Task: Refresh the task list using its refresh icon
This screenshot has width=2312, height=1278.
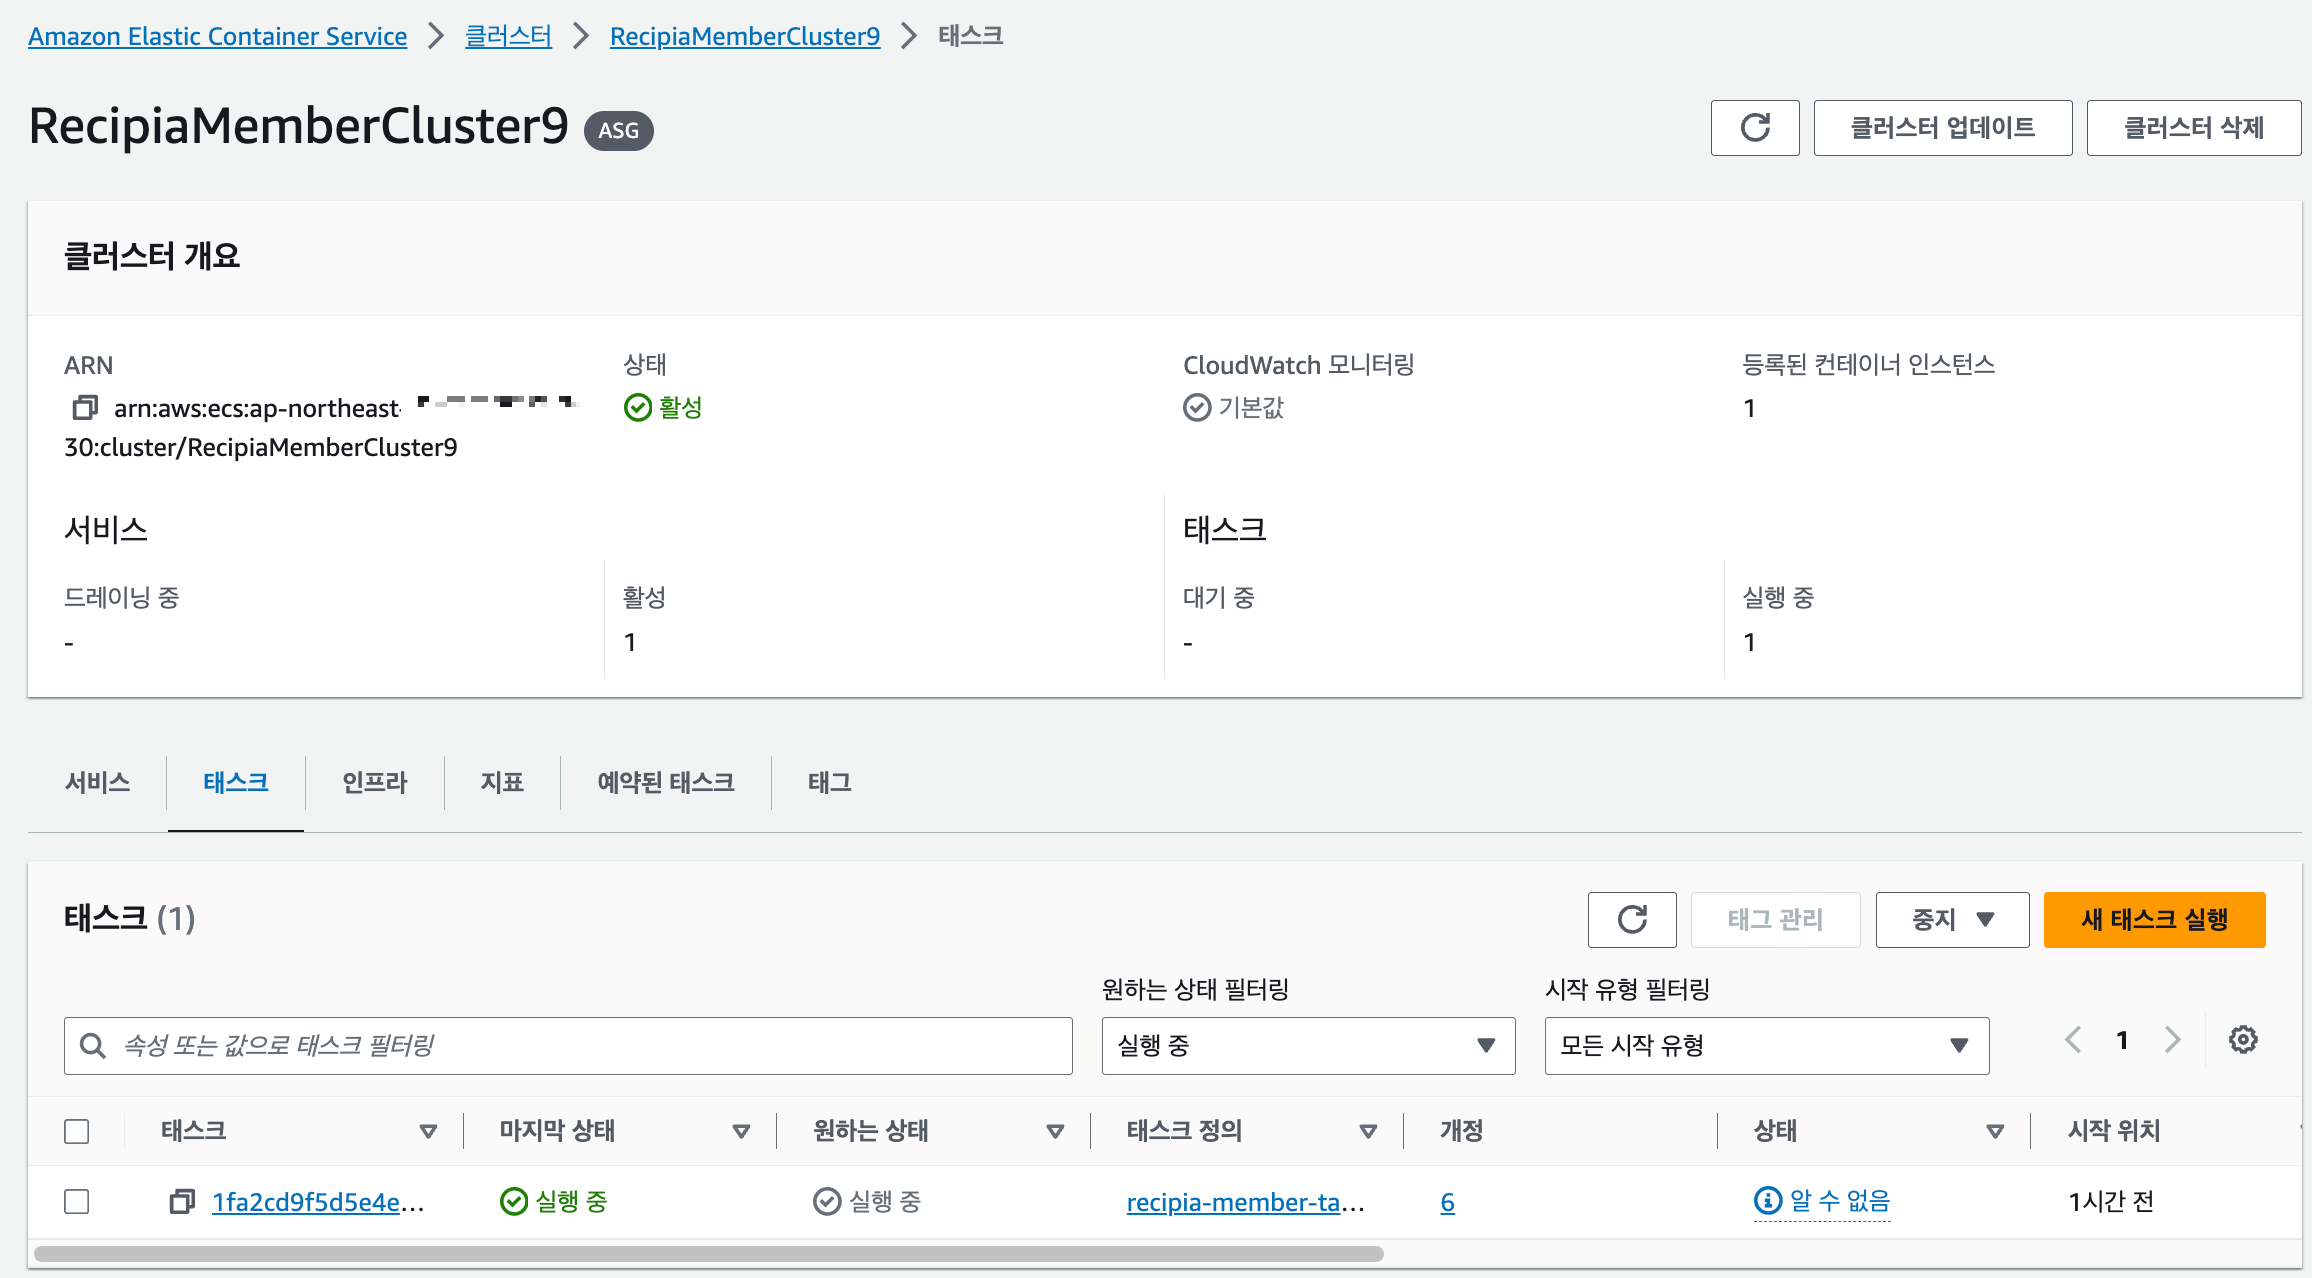Action: coord(1632,919)
